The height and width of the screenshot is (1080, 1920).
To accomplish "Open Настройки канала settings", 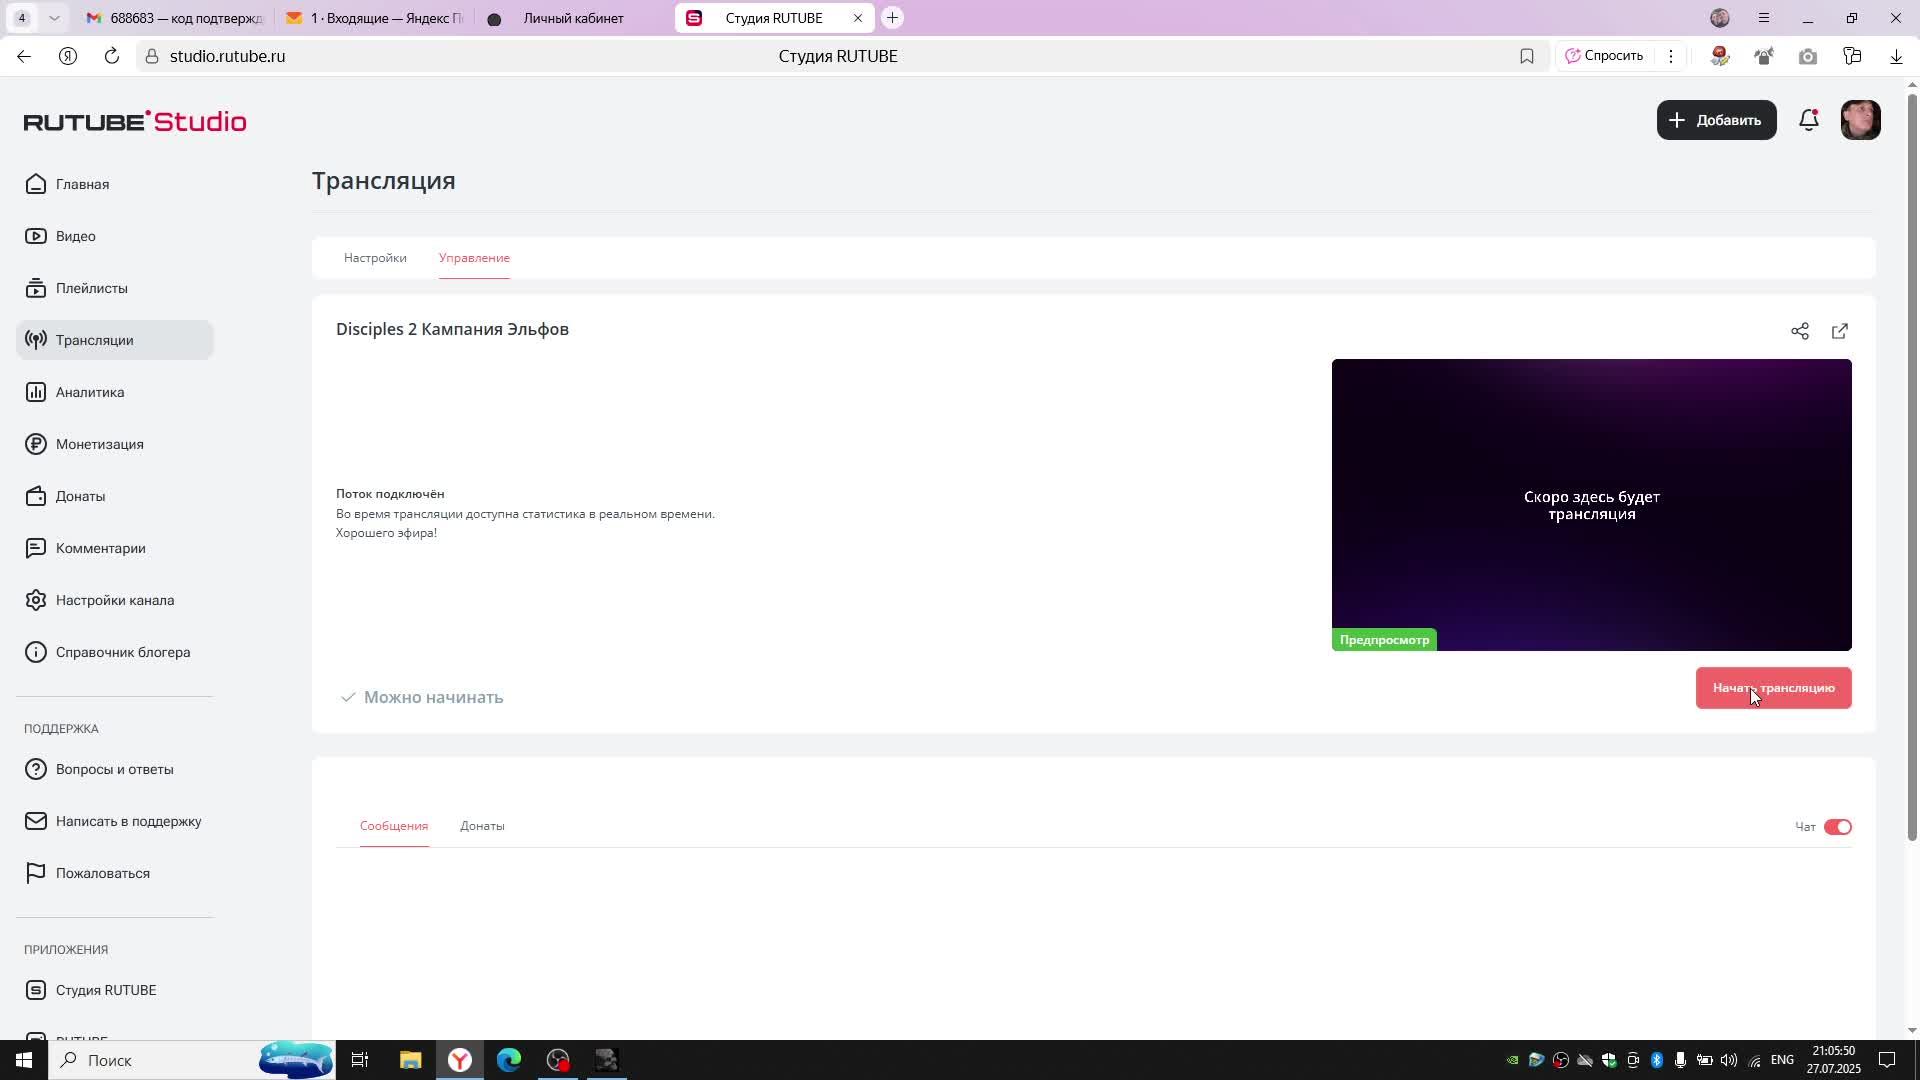I will [x=114, y=600].
